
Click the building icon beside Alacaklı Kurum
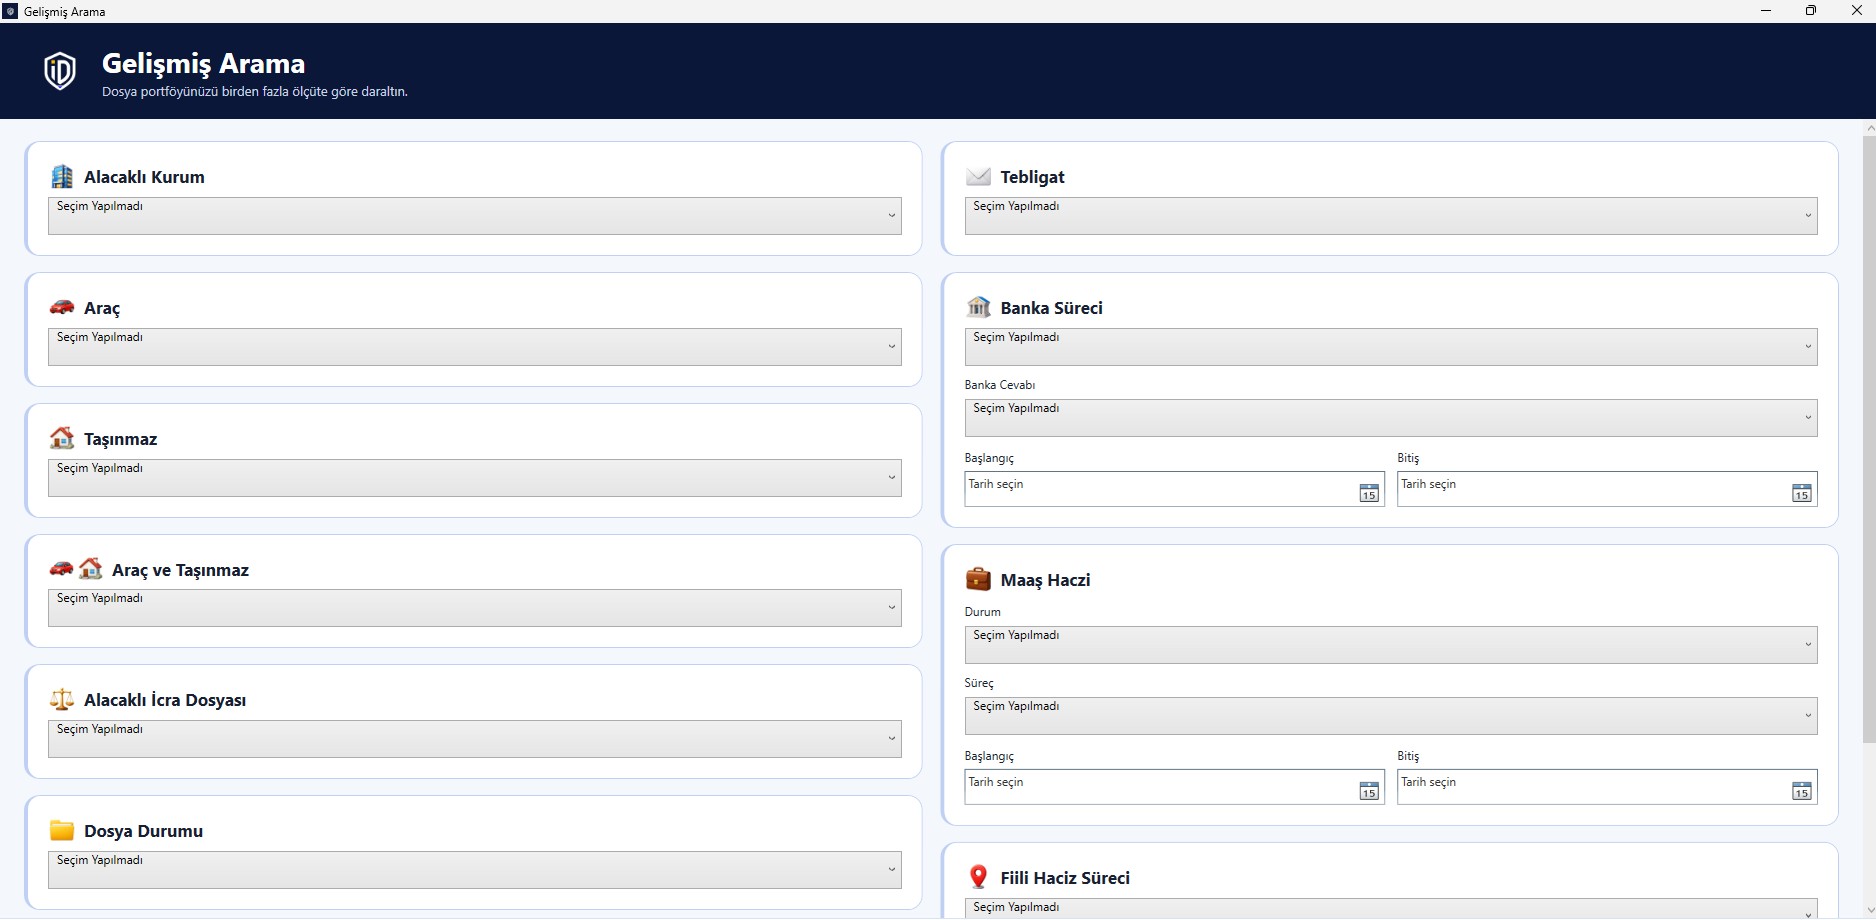62,177
